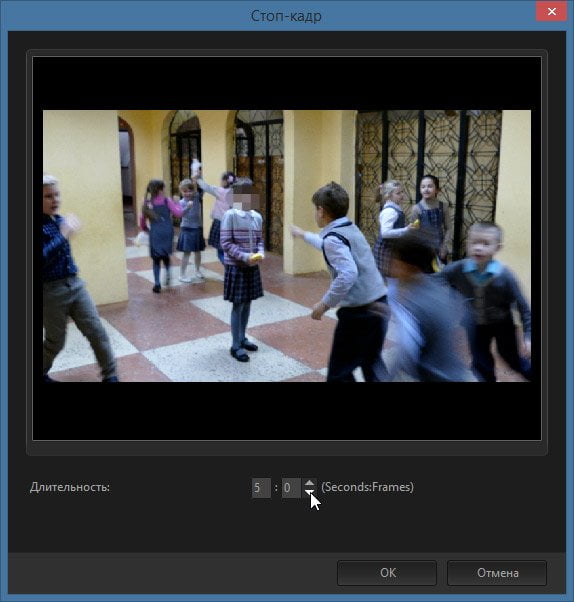Select the seconds field showing 5
The height and width of the screenshot is (602, 574).
pyautogui.click(x=261, y=488)
